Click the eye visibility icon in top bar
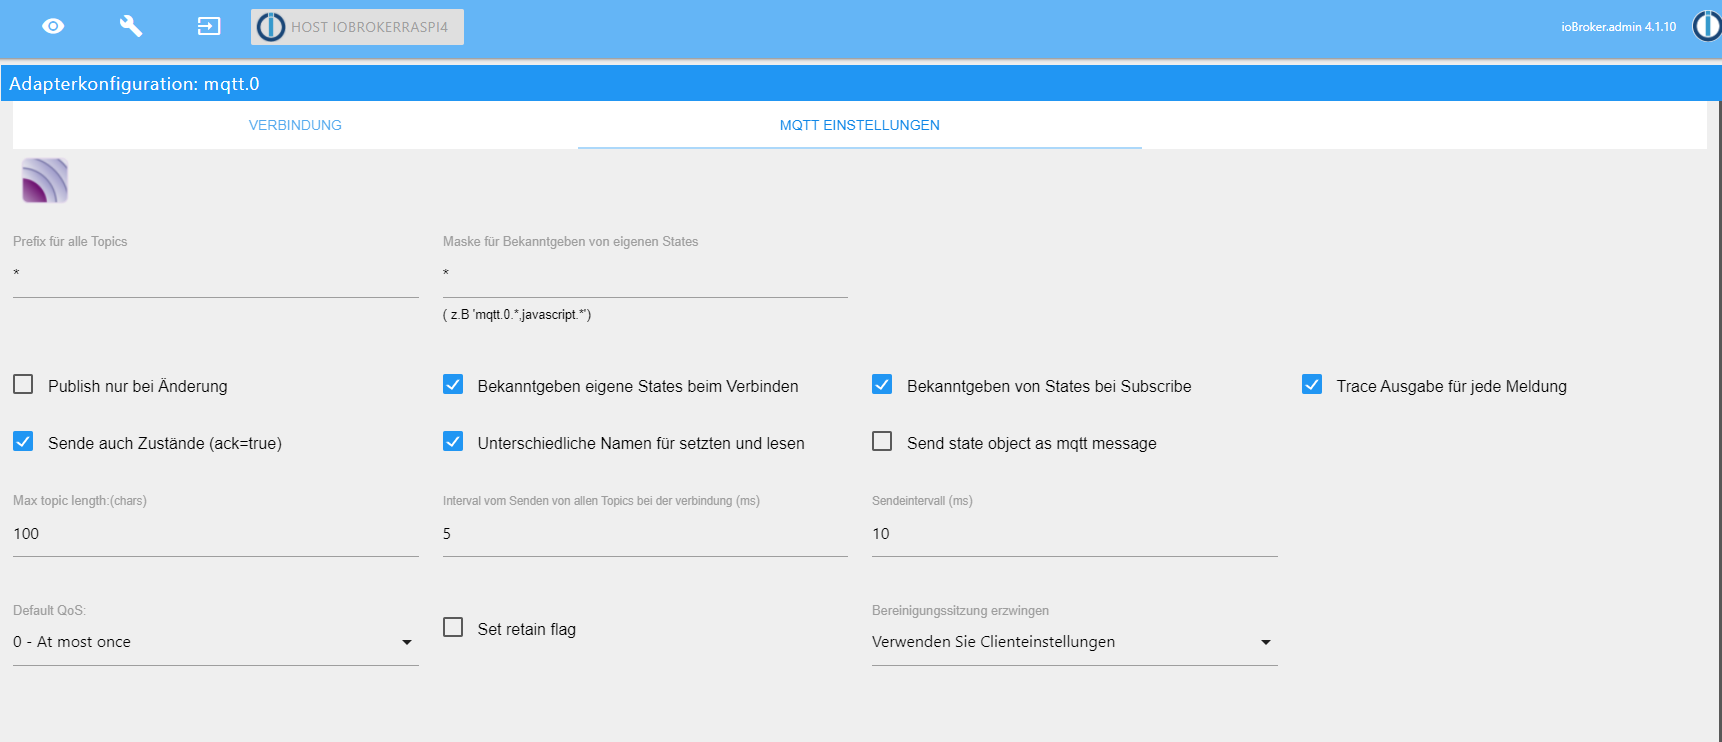This screenshot has width=1722, height=742. click(x=53, y=26)
